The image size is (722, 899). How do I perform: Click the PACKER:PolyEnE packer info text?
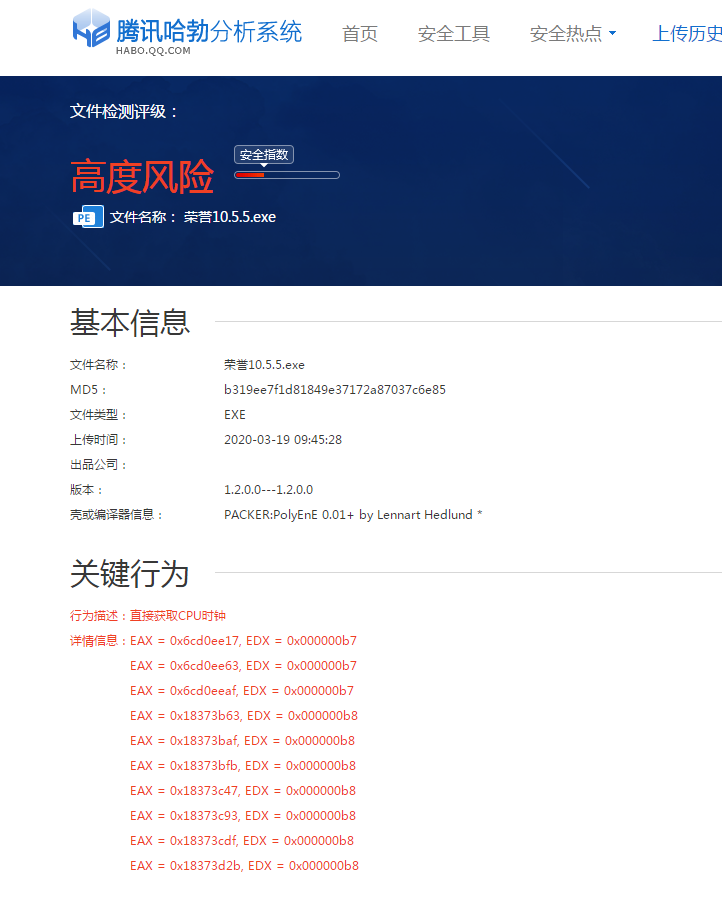(353, 515)
